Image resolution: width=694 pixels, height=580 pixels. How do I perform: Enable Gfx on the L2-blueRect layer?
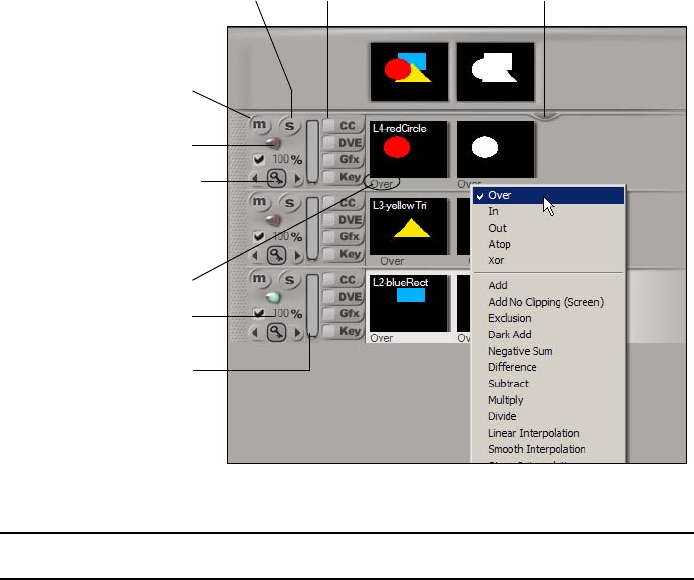328,313
